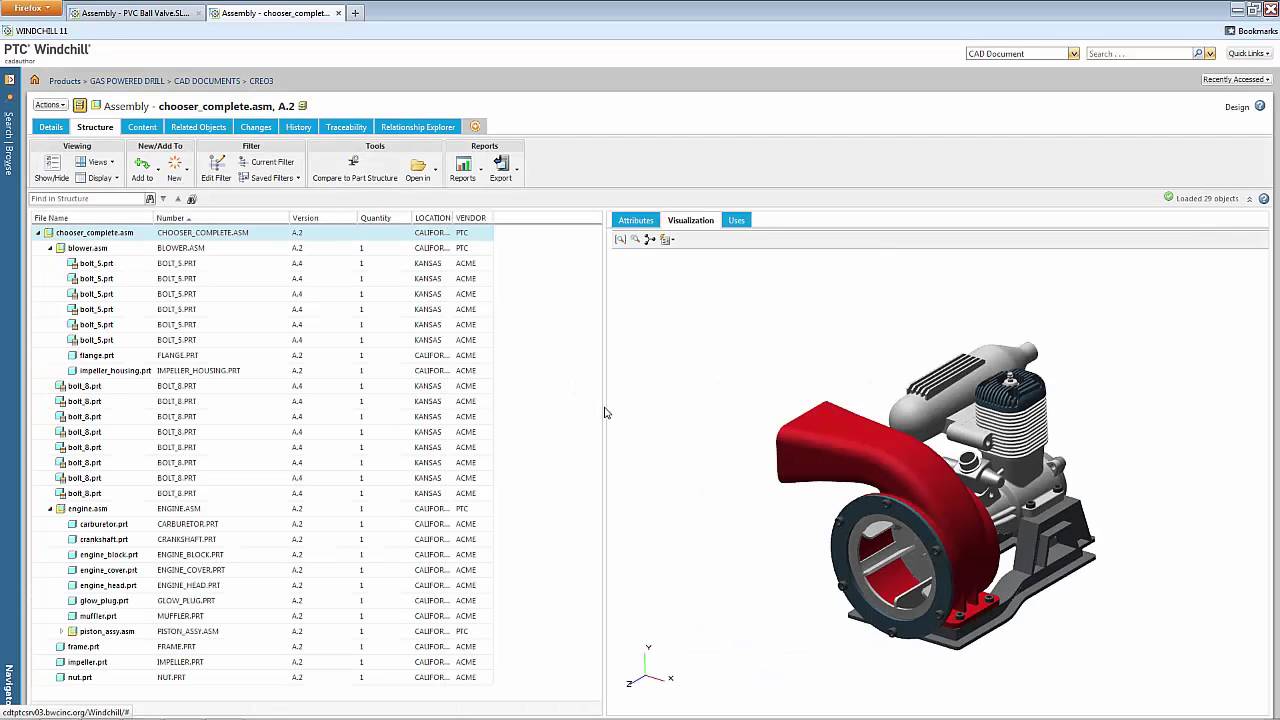Jump to next match with the down arrow
The height and width of the screenshot is (720, 1280).
point(164,199)
